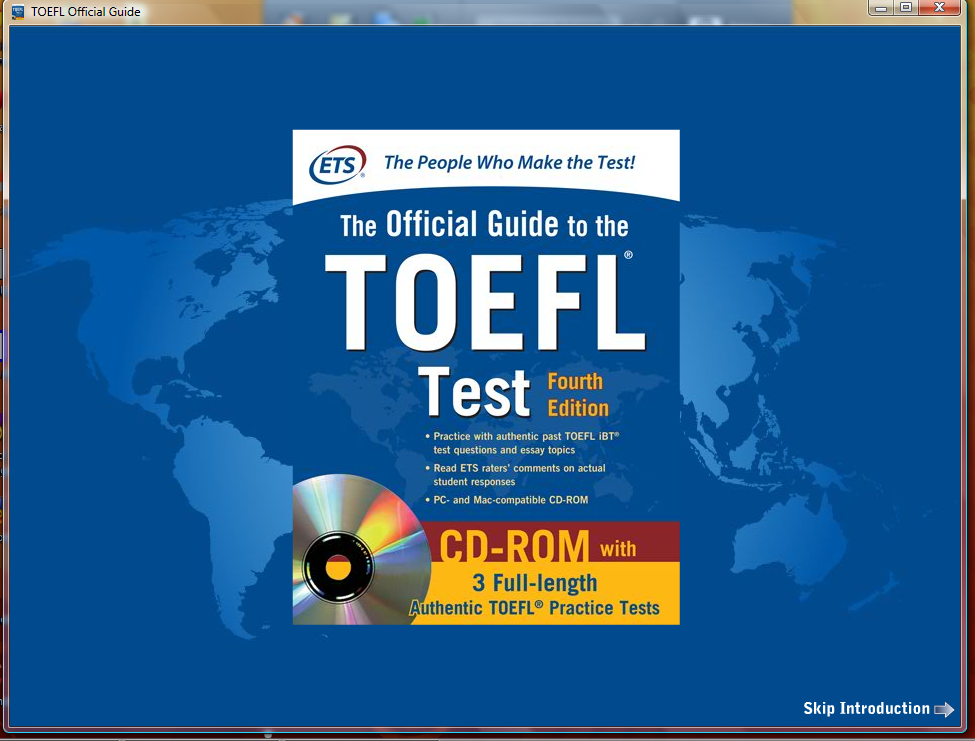Screen dimensions: 975x741
Task: Click the TOEFL app icon in title bar
Action: [x=18, y=11]
